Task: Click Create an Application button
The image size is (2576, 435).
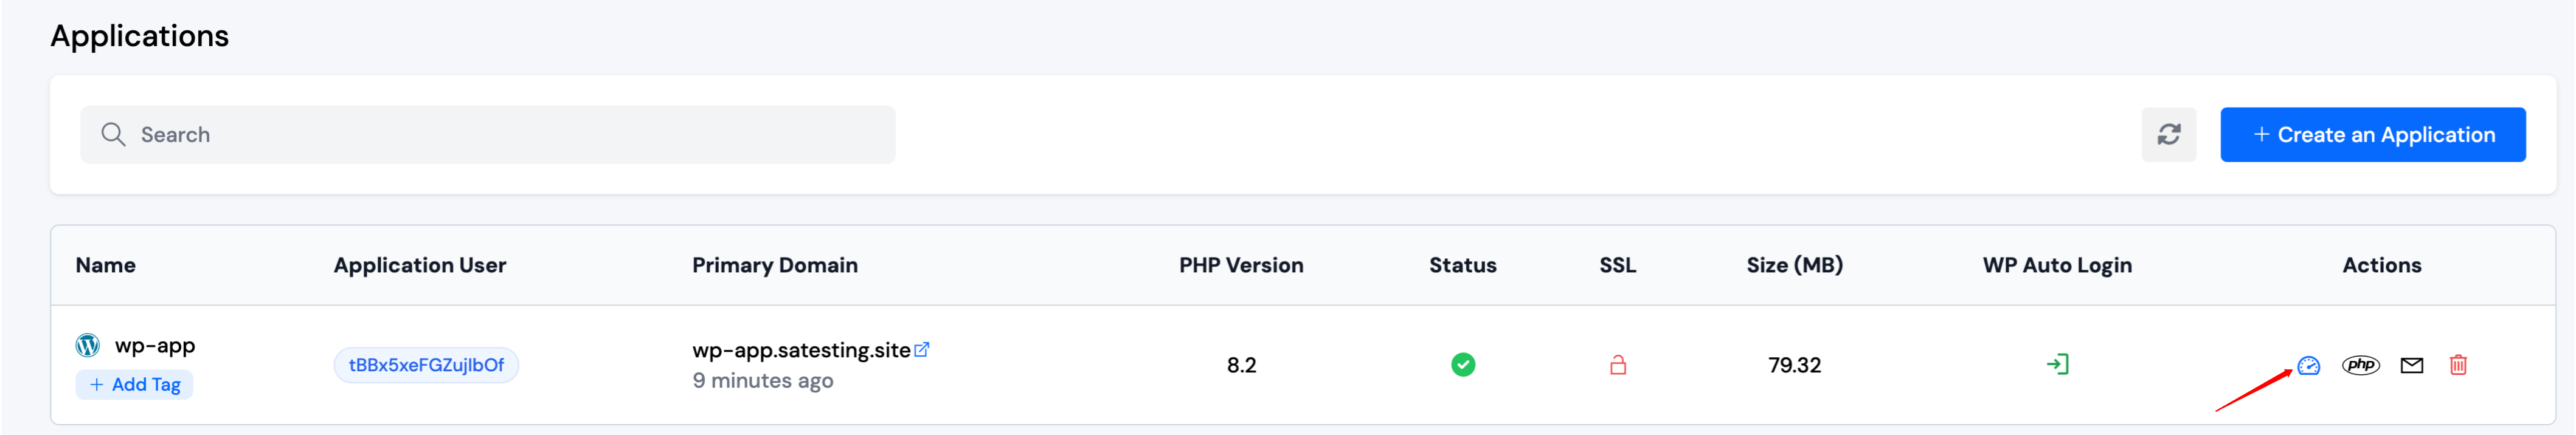Action: click(2372, 135)
